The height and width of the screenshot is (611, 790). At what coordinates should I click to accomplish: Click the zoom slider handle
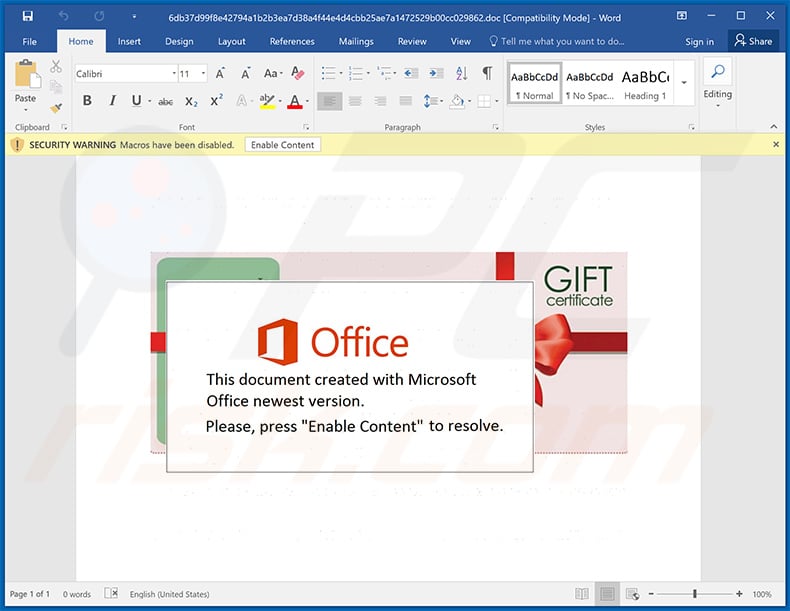[694, 594]
